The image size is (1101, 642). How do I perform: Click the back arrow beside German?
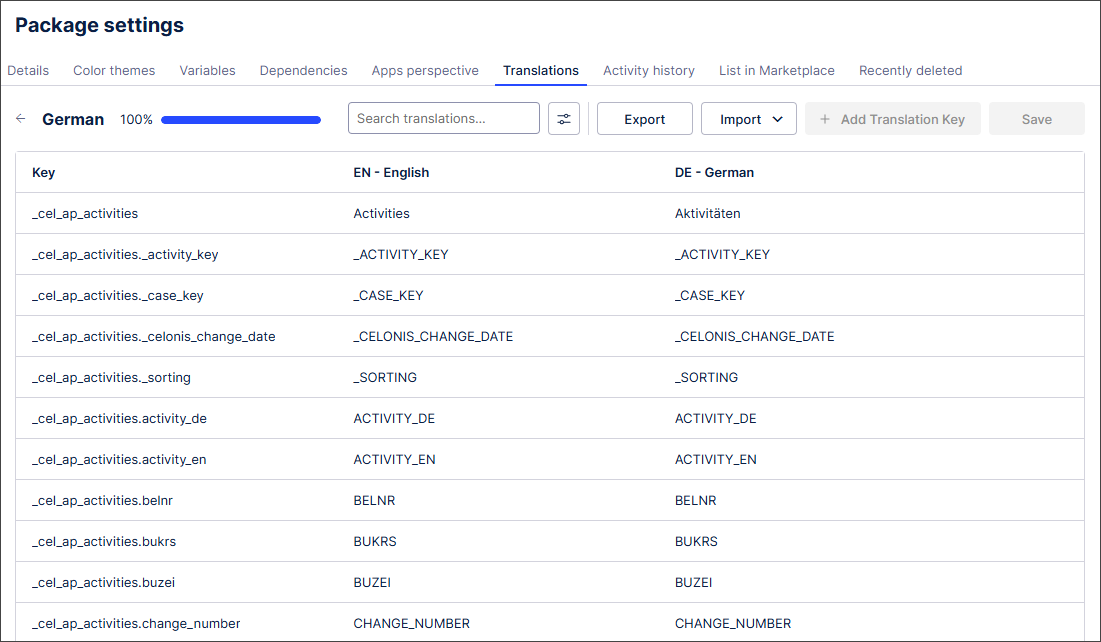pyautogui.click(x=20, y=118)
